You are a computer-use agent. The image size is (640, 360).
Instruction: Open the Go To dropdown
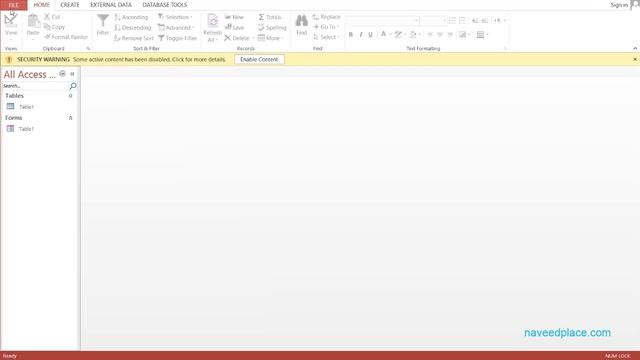pos(326,27)
